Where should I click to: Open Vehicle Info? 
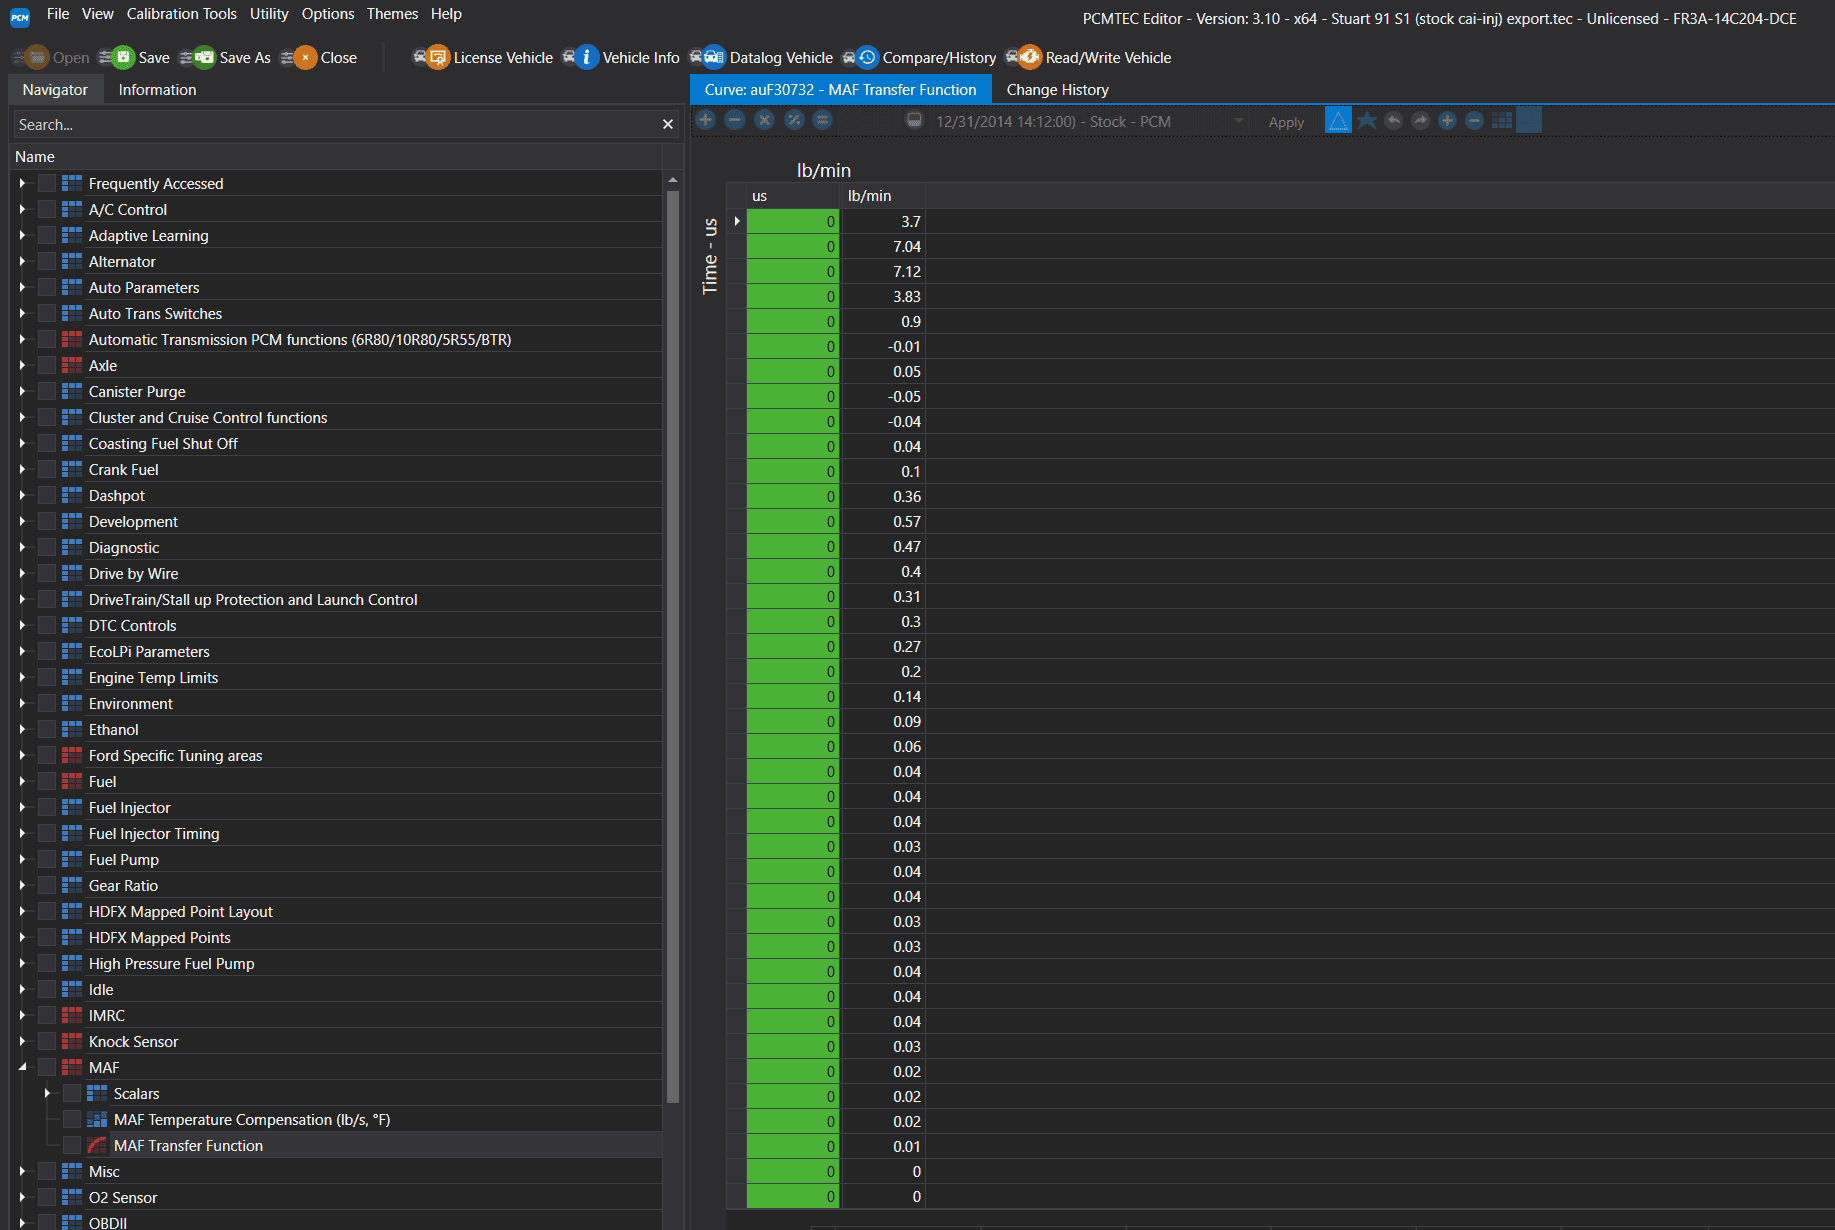(586, 57)
